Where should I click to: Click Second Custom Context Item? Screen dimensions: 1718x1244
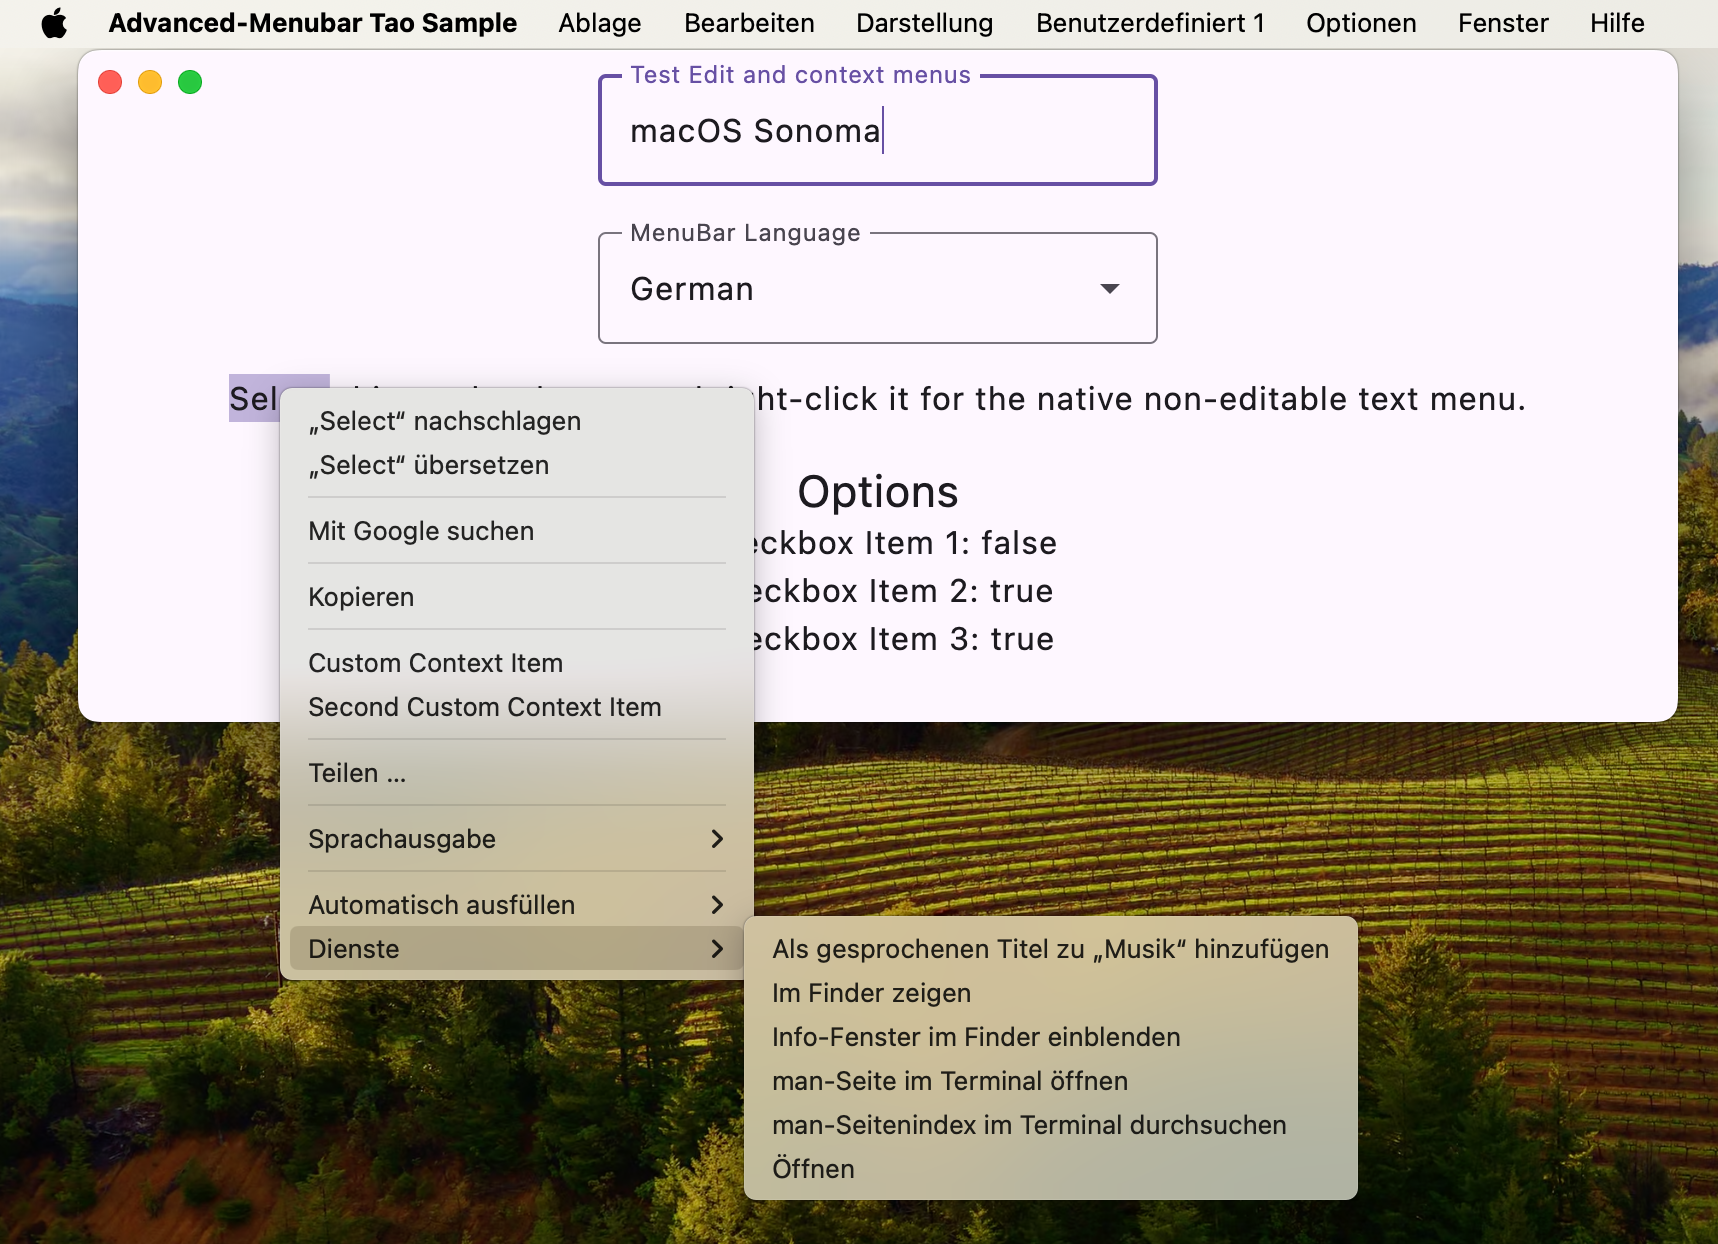tap(517, 707)
